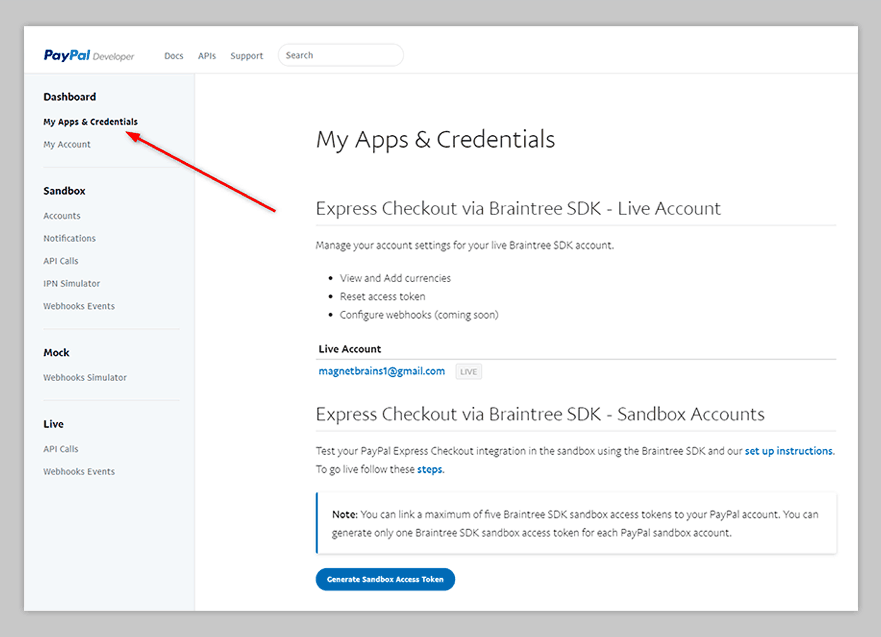The image size is (881, 637).
Task: Select My Apps & Credentials in sidebar
Action: coord(90,122)
